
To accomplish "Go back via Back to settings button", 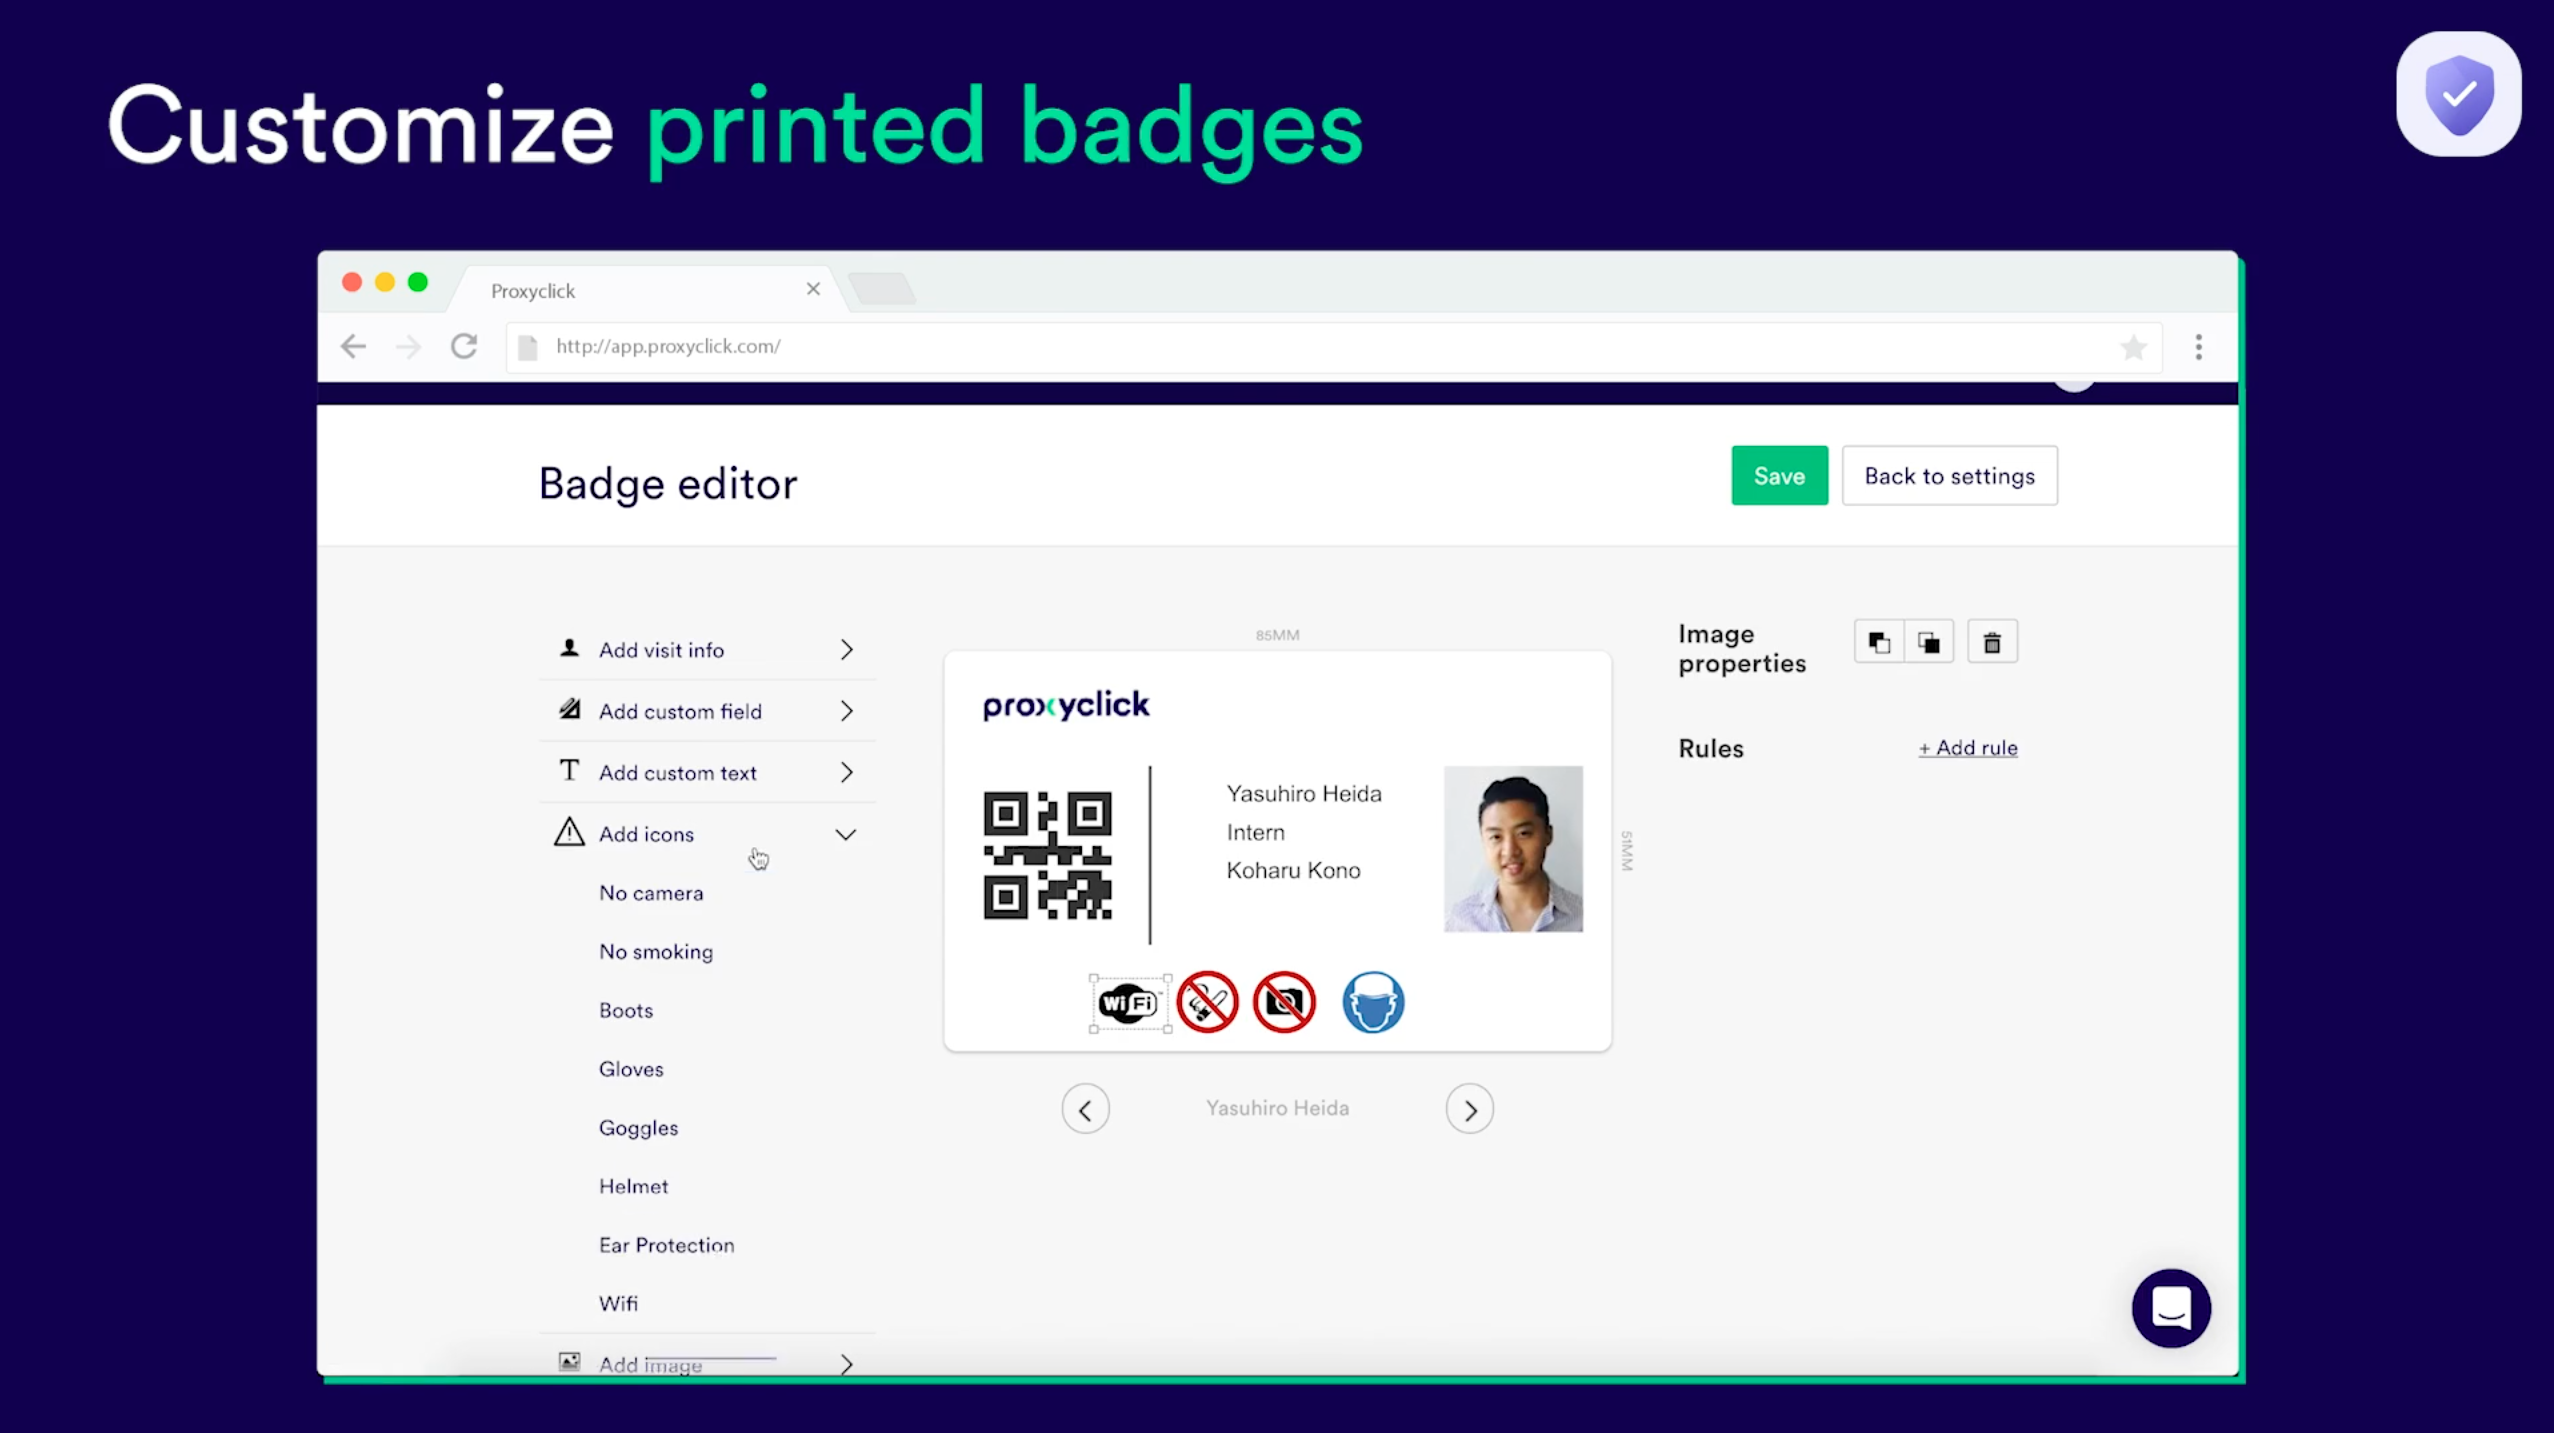I will click(x=1949, y=476).
